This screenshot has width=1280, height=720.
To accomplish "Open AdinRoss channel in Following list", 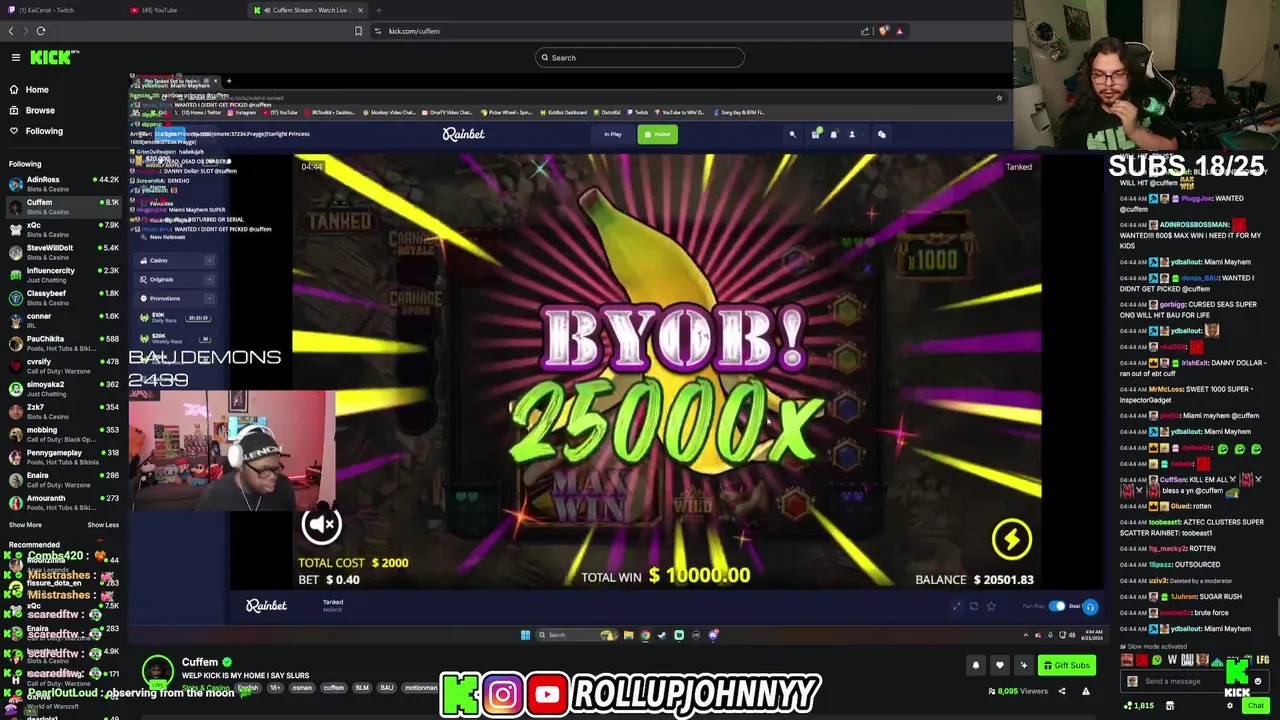I will coord(62,184).
